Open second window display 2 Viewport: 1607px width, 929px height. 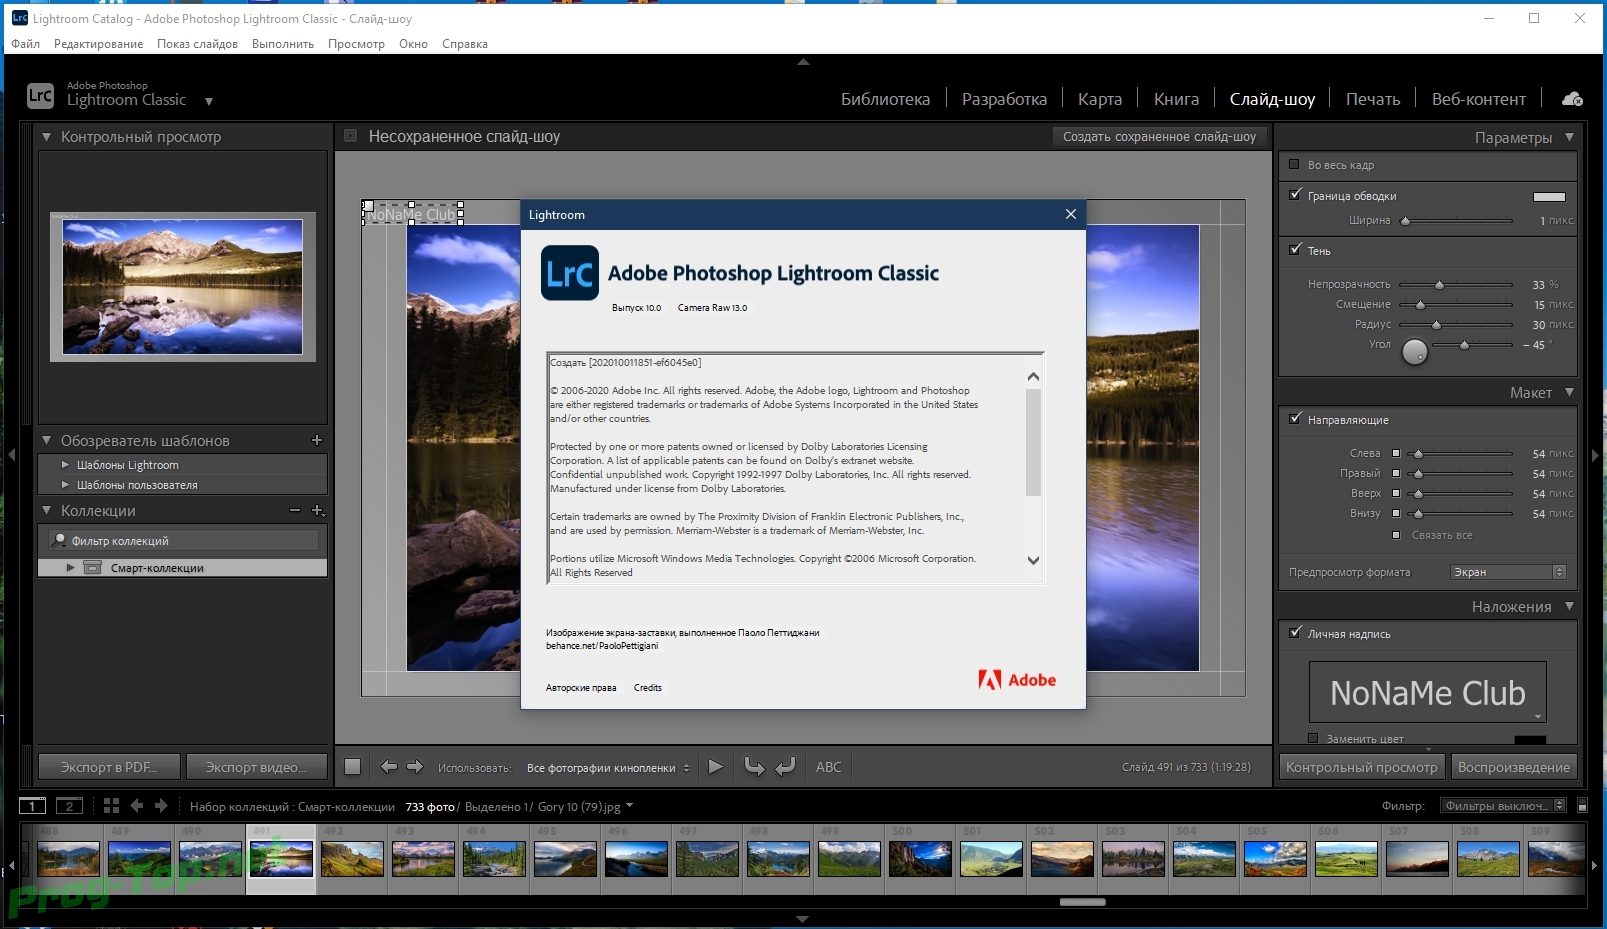(x=69, y=806)
